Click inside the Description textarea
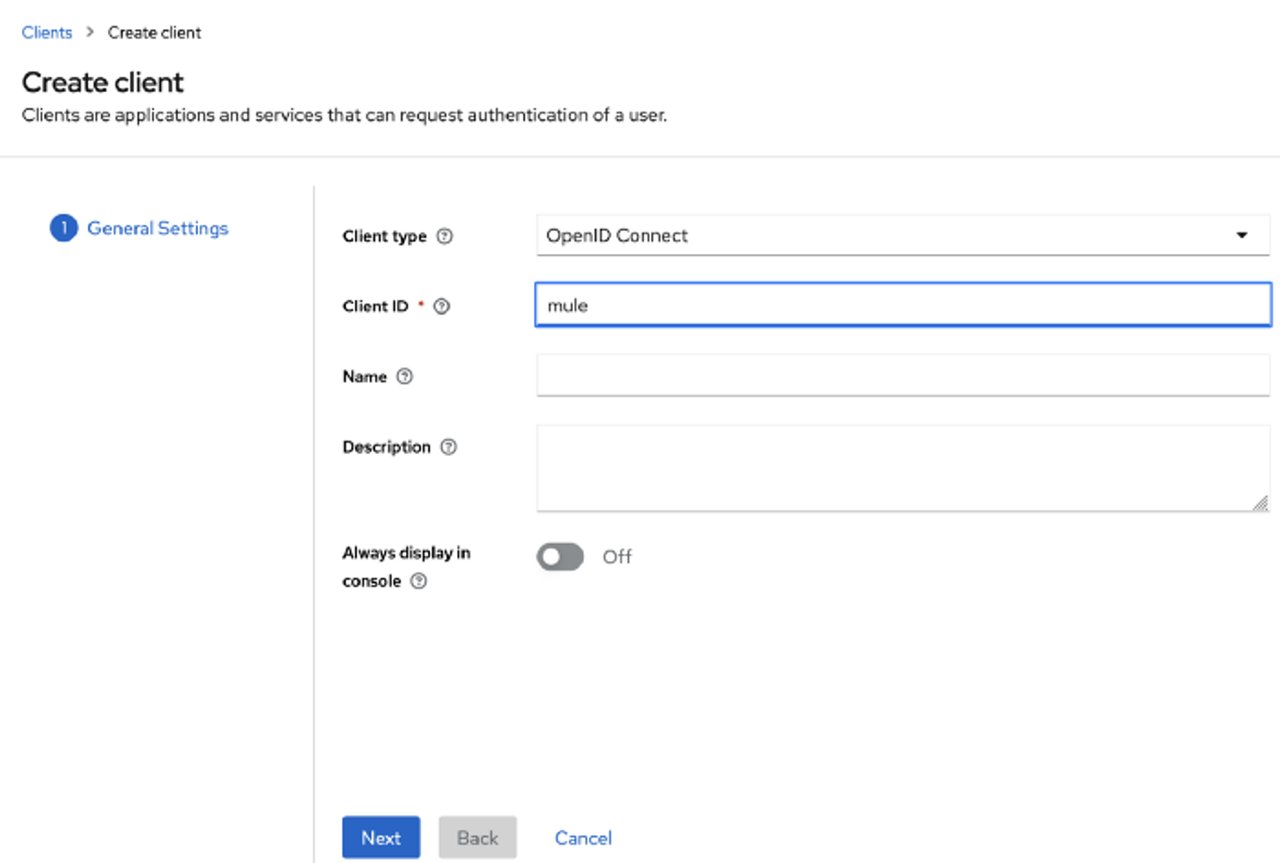 coord(900,465)
